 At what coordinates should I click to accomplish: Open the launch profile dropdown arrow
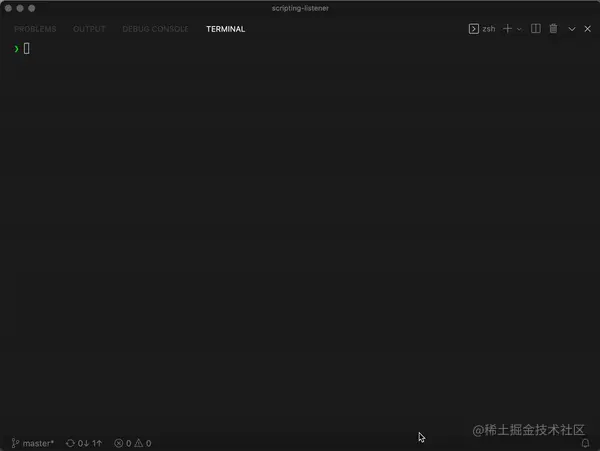[519, 29]
